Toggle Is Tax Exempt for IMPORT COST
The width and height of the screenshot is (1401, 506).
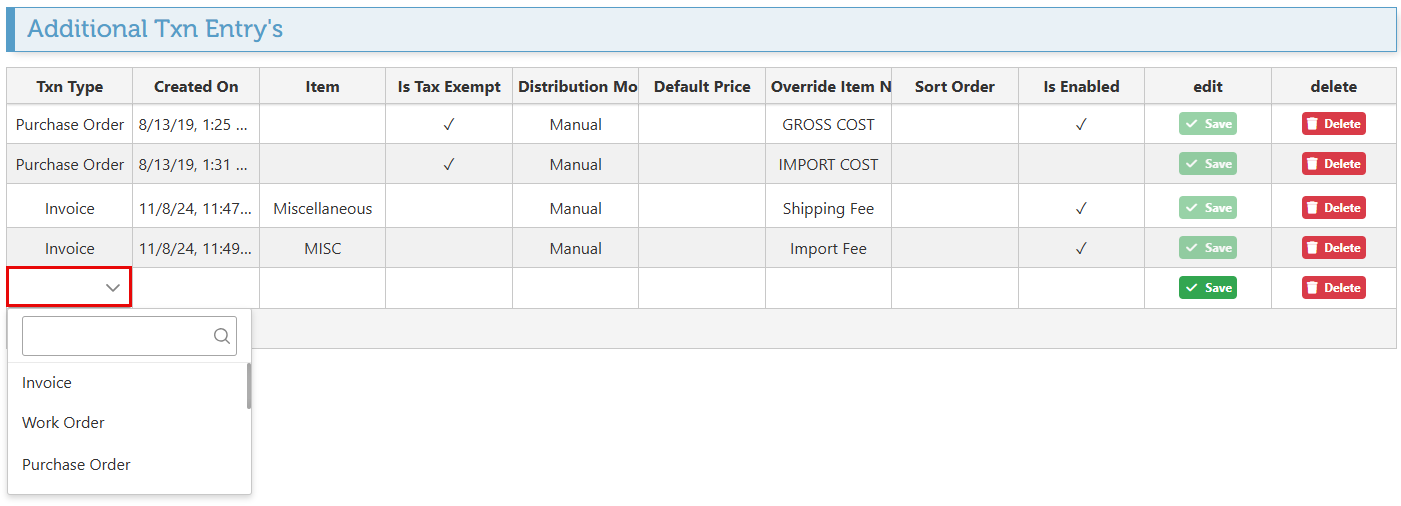(449, 165)
